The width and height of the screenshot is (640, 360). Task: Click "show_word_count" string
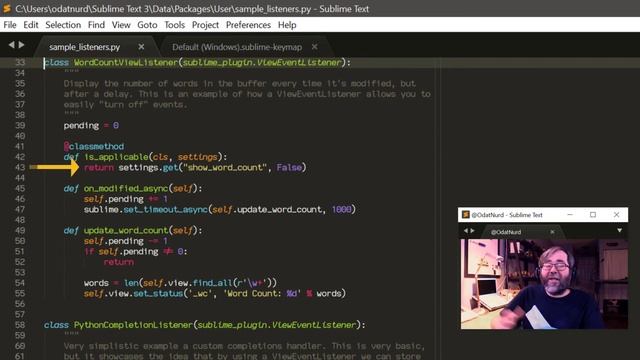tap(225, 167)
